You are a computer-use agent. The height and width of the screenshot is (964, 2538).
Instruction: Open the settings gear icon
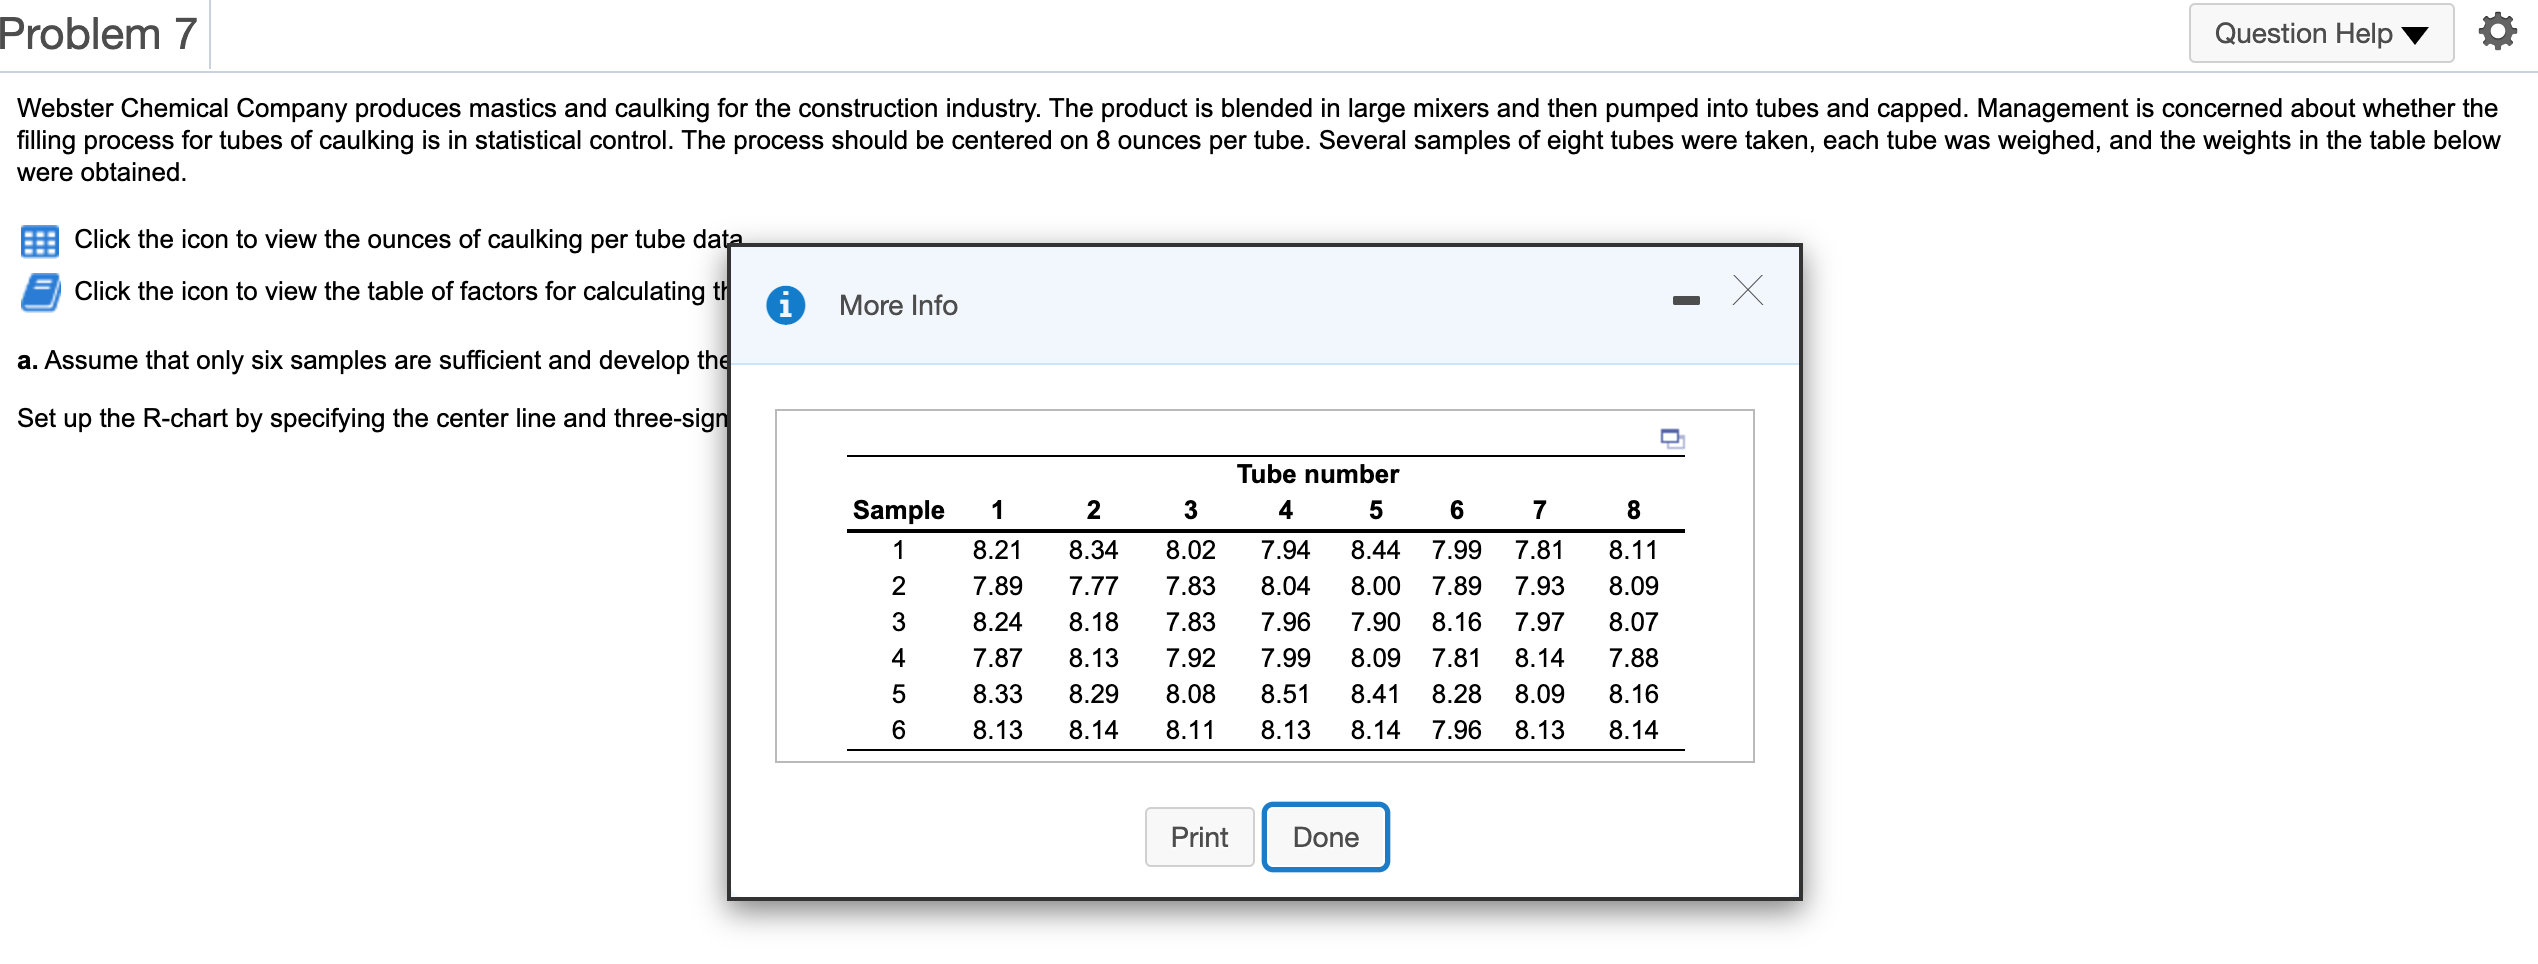tap(2497, 33)
